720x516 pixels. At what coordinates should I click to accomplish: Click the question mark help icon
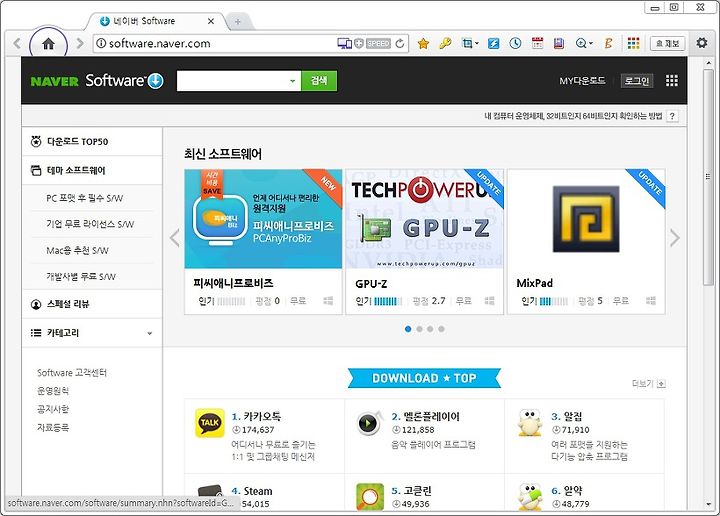pos(672,116)
